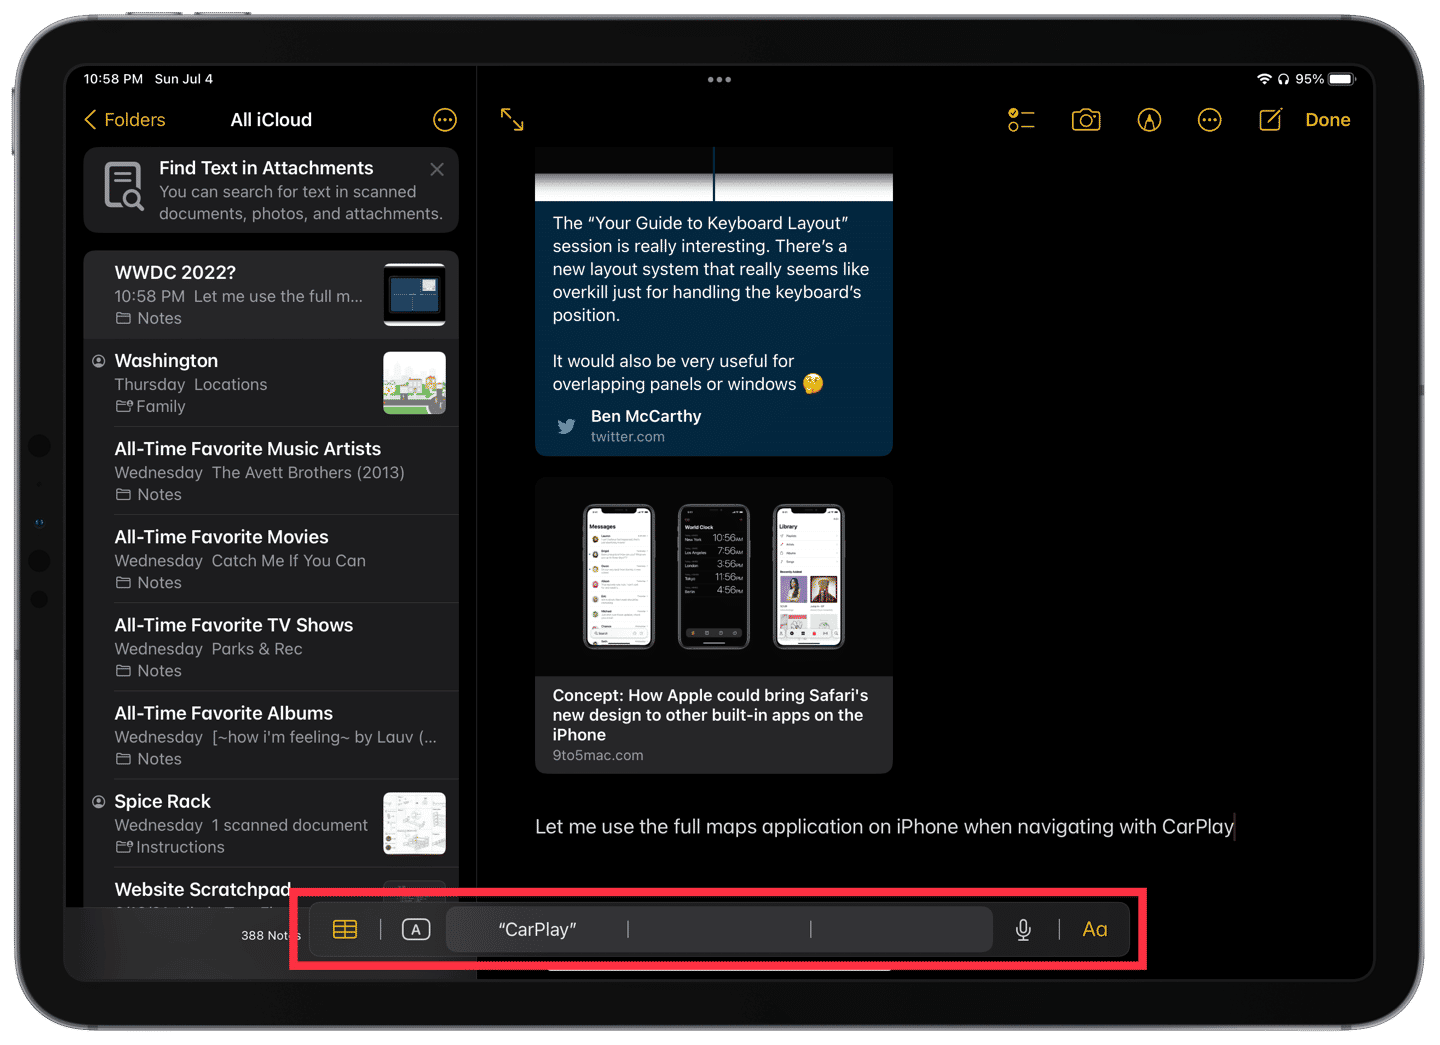Tap the Spice Rack note thumbnail

(414, 823)
